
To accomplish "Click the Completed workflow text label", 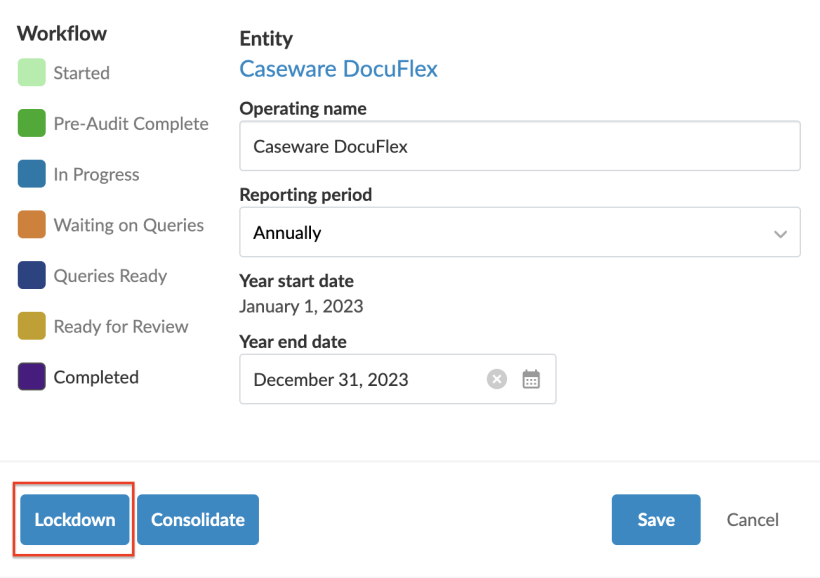I will 96,377.
